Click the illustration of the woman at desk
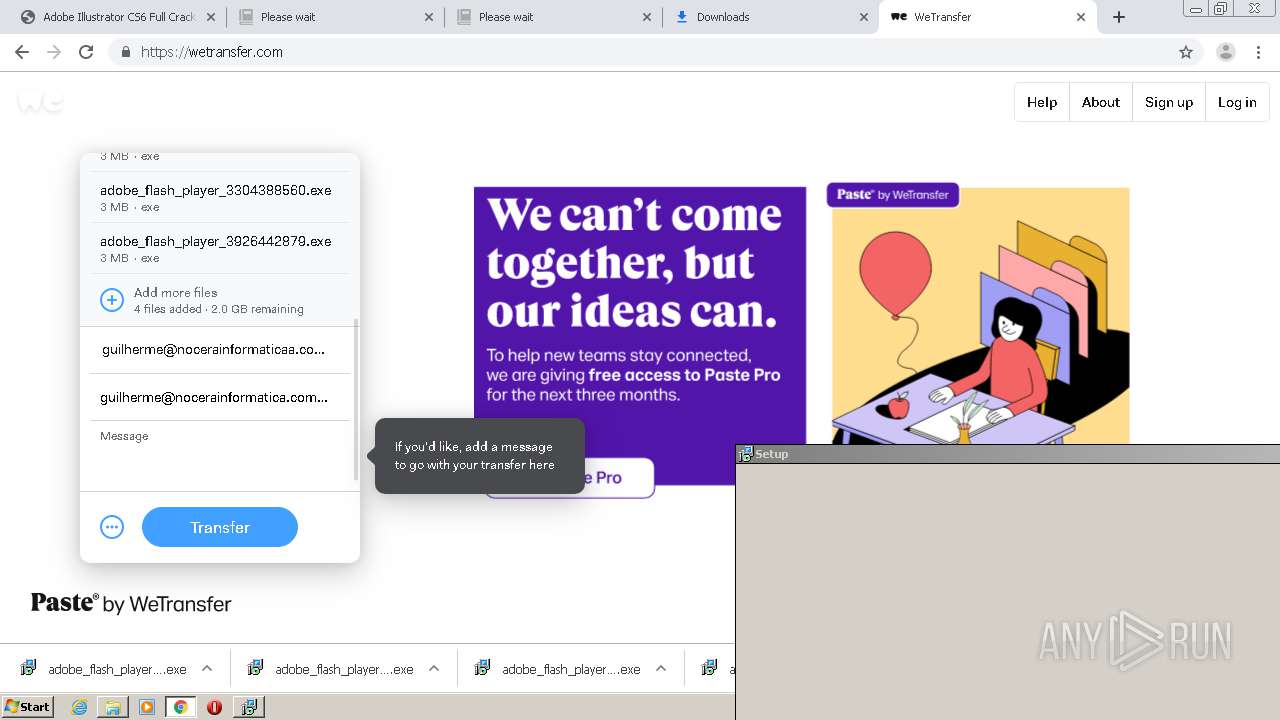 [x=980, y=316]
